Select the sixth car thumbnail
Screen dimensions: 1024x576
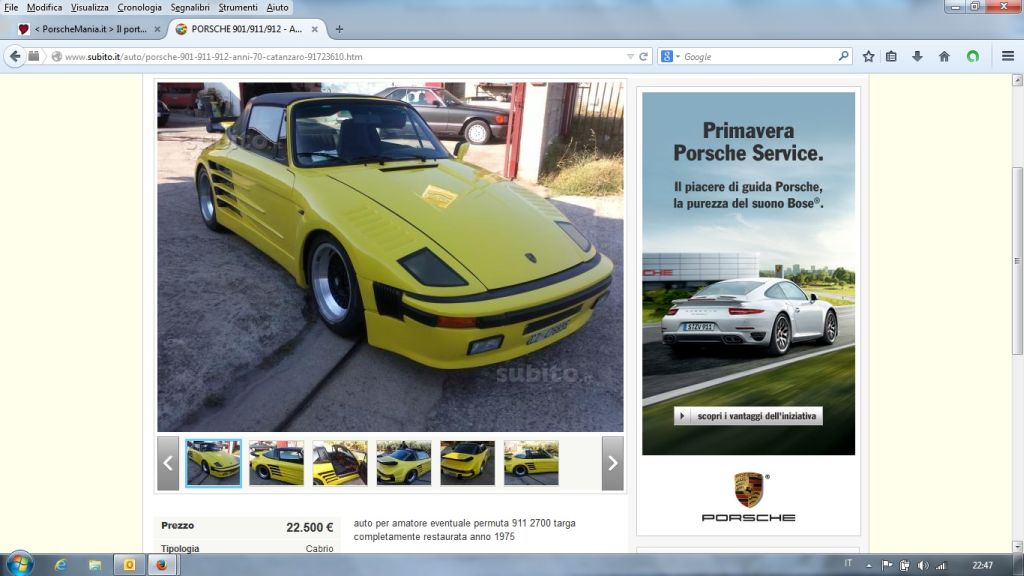point(531,463)
